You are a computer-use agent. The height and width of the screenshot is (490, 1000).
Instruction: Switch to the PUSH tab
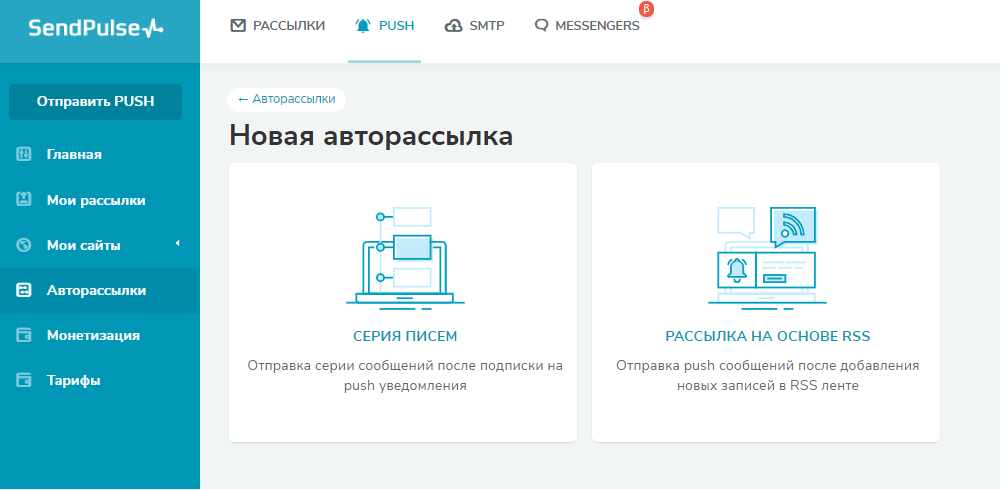click(x=385, y=26)
